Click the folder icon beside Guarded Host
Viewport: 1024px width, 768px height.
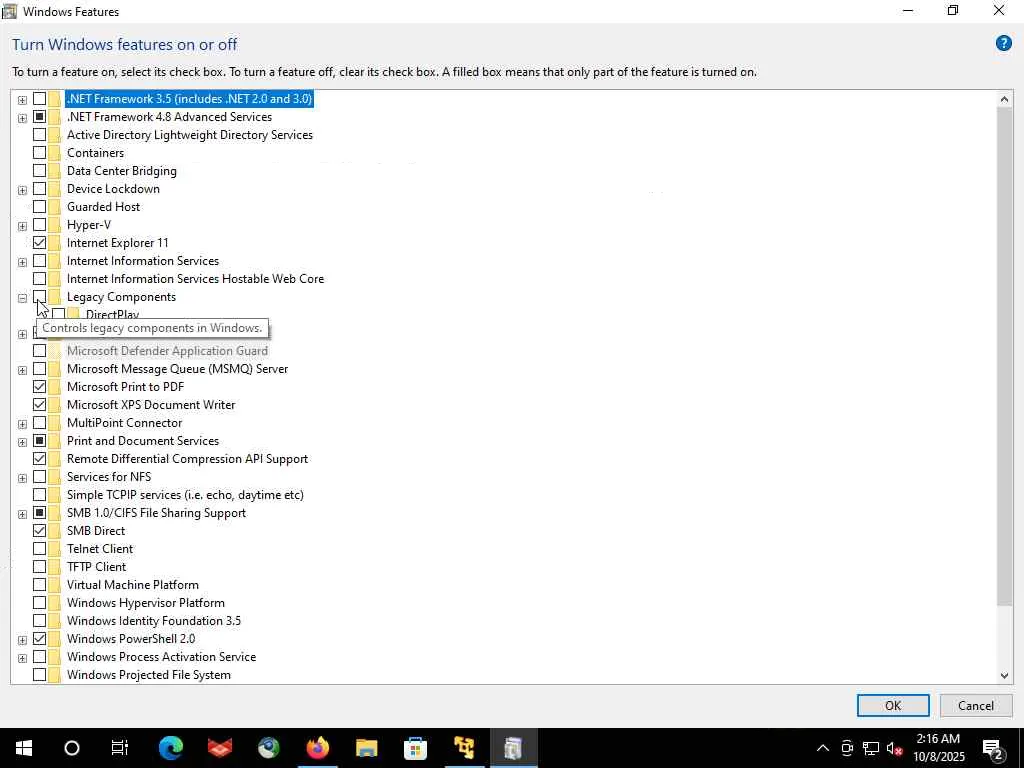coord(55,207)
